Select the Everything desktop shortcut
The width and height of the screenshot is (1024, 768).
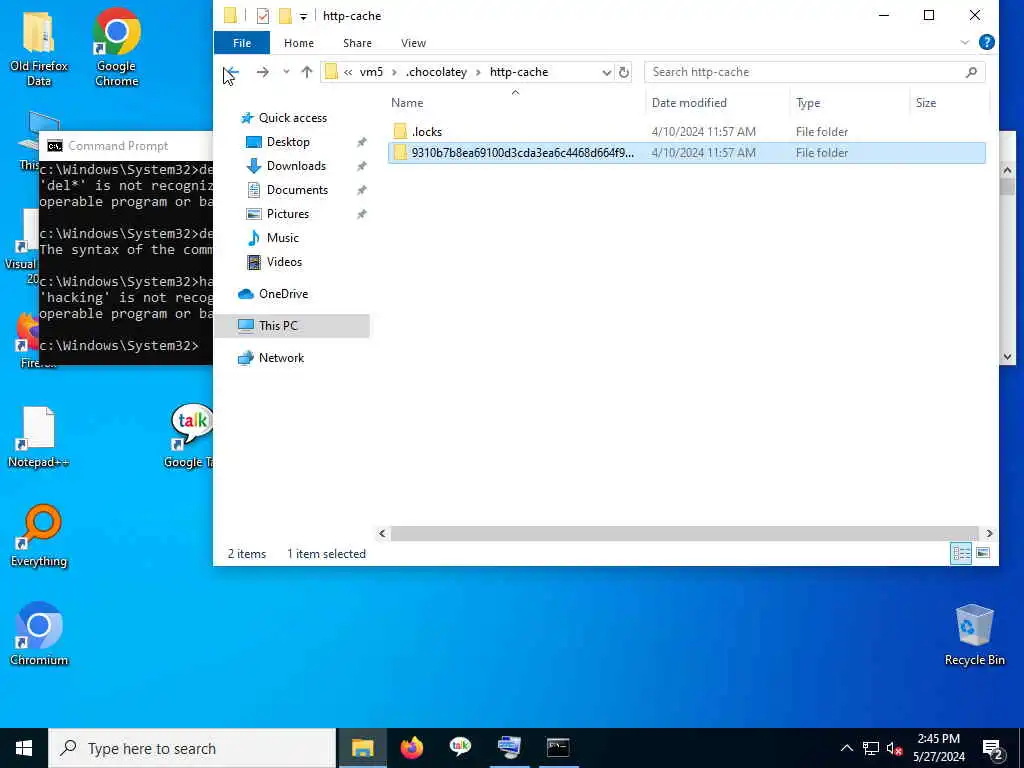(x=39, y=536)
